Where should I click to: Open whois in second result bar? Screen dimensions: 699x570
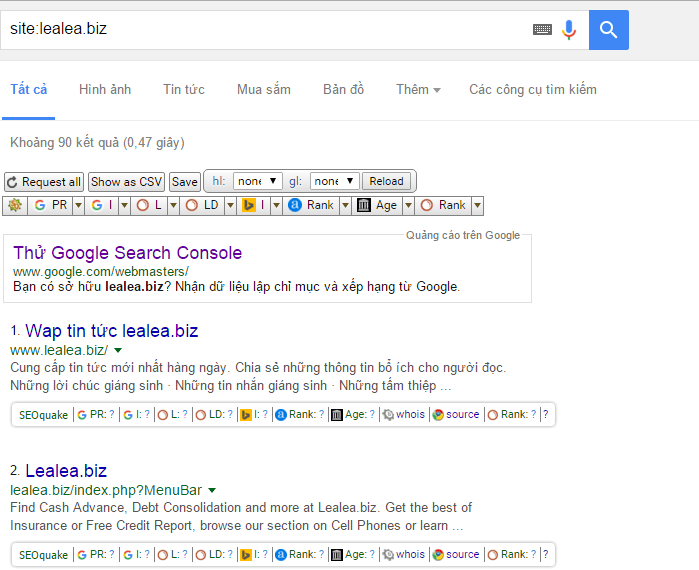pos(404,555)
